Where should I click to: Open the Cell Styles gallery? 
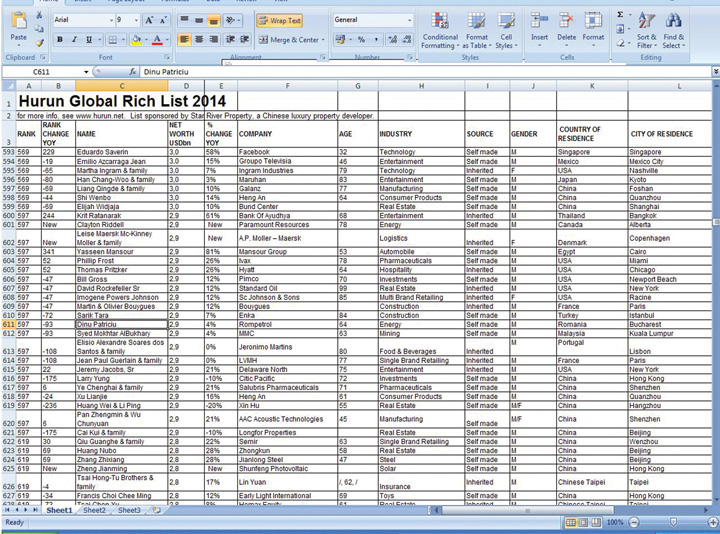coord(506,30)
